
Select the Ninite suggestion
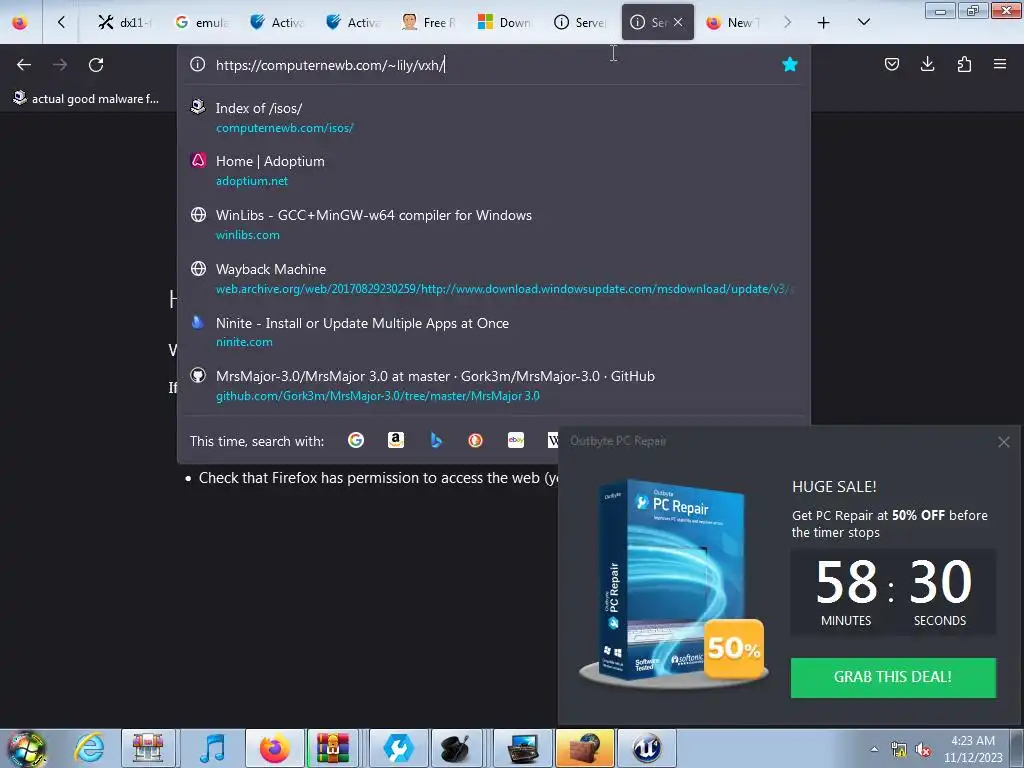pyautogui.click(x=494, y=332)
